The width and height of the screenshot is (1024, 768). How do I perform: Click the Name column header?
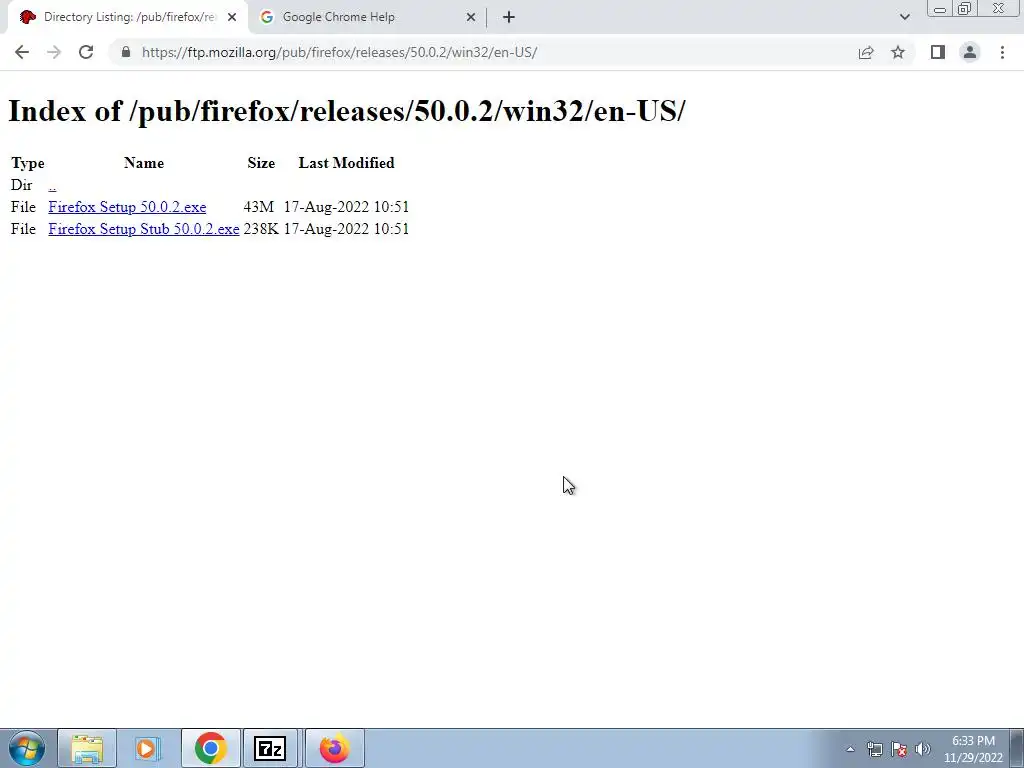click(144, 163)
